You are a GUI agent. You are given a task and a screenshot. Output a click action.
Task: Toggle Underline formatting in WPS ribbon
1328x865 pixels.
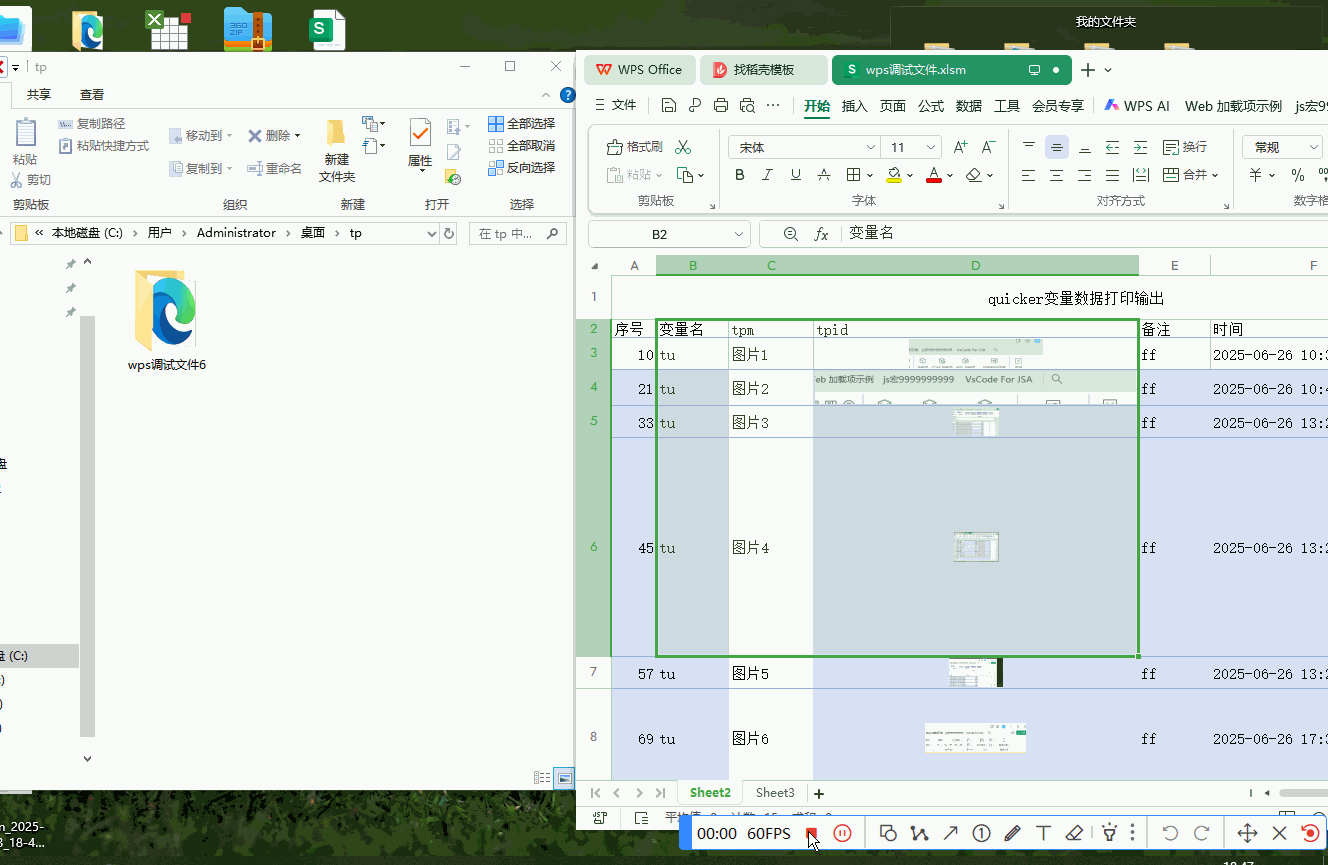(796, 175)
